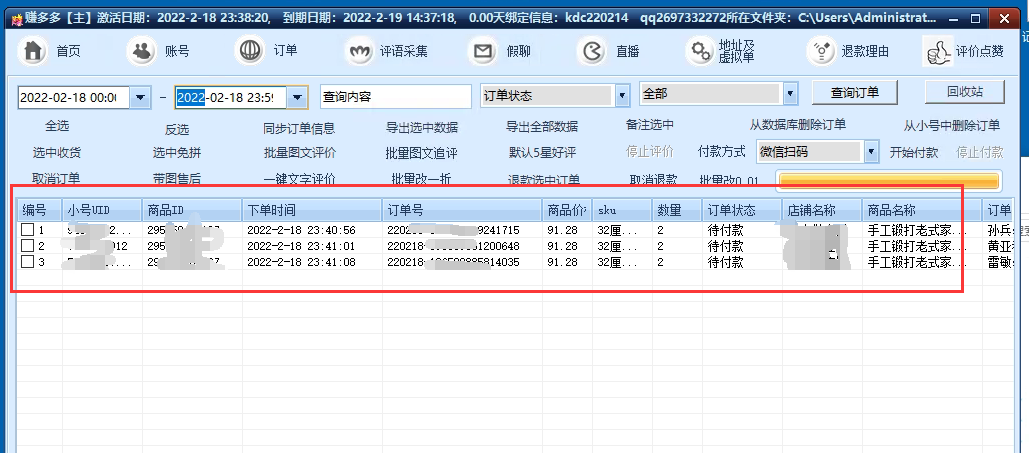Open the 直播 live stream section
Screen dimensions: 1029x453
coord(609,51)
